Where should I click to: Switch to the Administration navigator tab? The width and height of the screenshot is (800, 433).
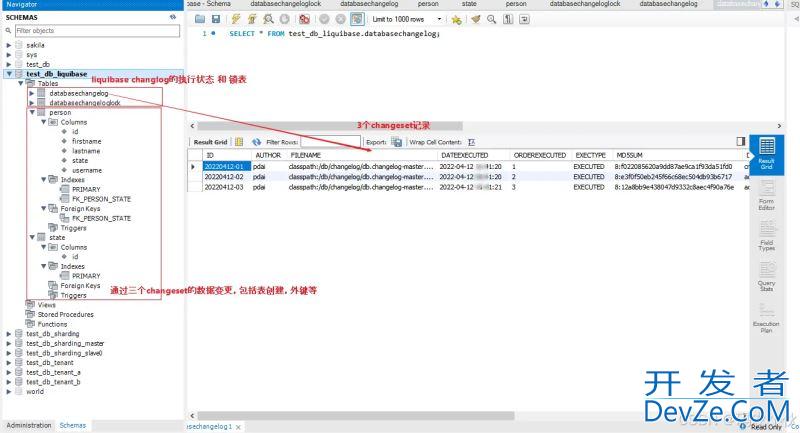point(29,425)
